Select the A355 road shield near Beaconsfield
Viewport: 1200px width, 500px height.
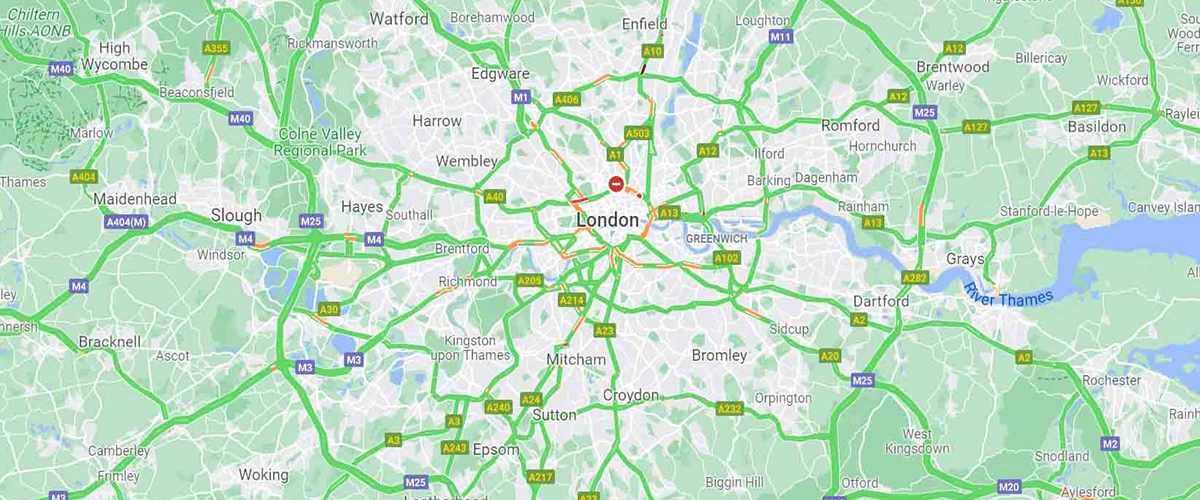point(216,48)
